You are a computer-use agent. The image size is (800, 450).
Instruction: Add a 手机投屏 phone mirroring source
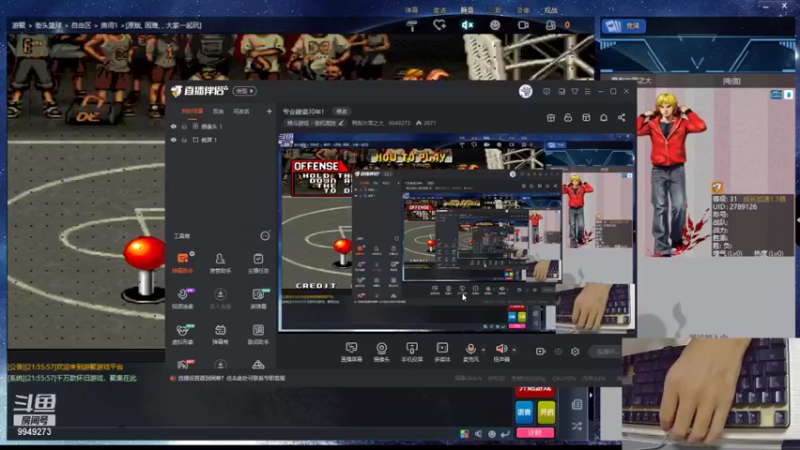click(412, 352)
